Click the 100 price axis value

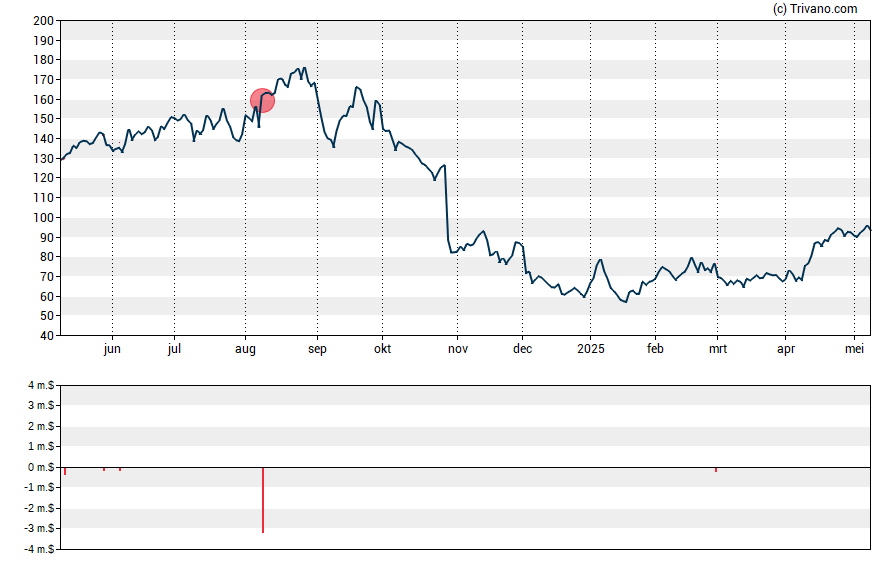(44, 218)
